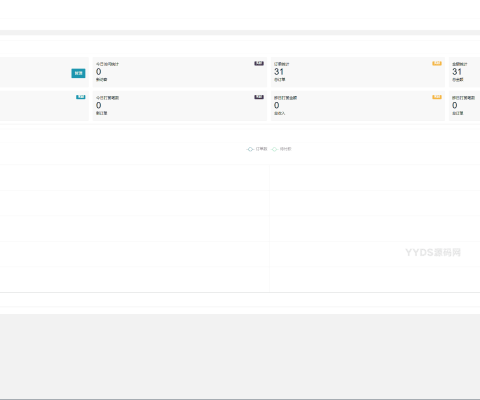Click the number 31 in the 订单统计 card
Viewport: 480px width, 400px height.
coord(279,72)
